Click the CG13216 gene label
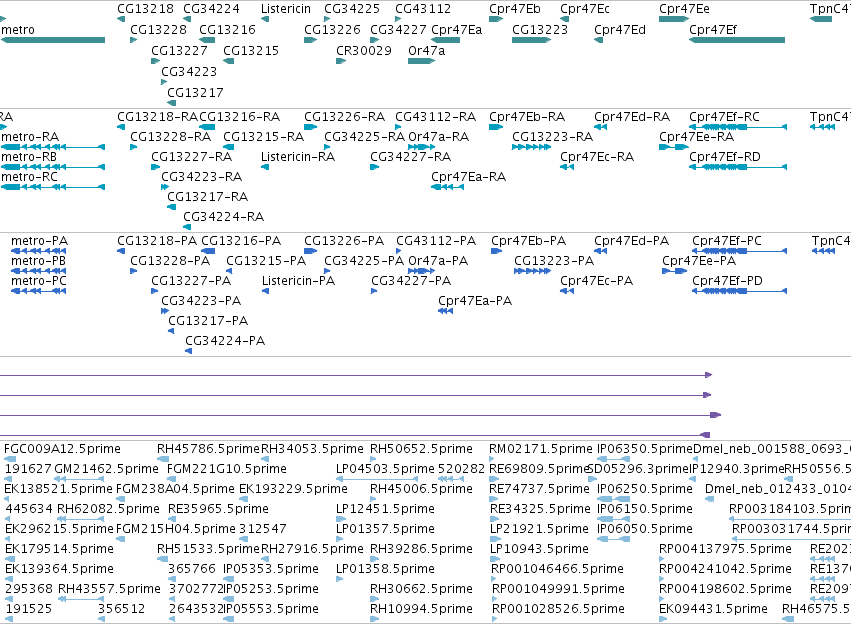The height and width of the screenshot is (624, 851). (227, 29)
